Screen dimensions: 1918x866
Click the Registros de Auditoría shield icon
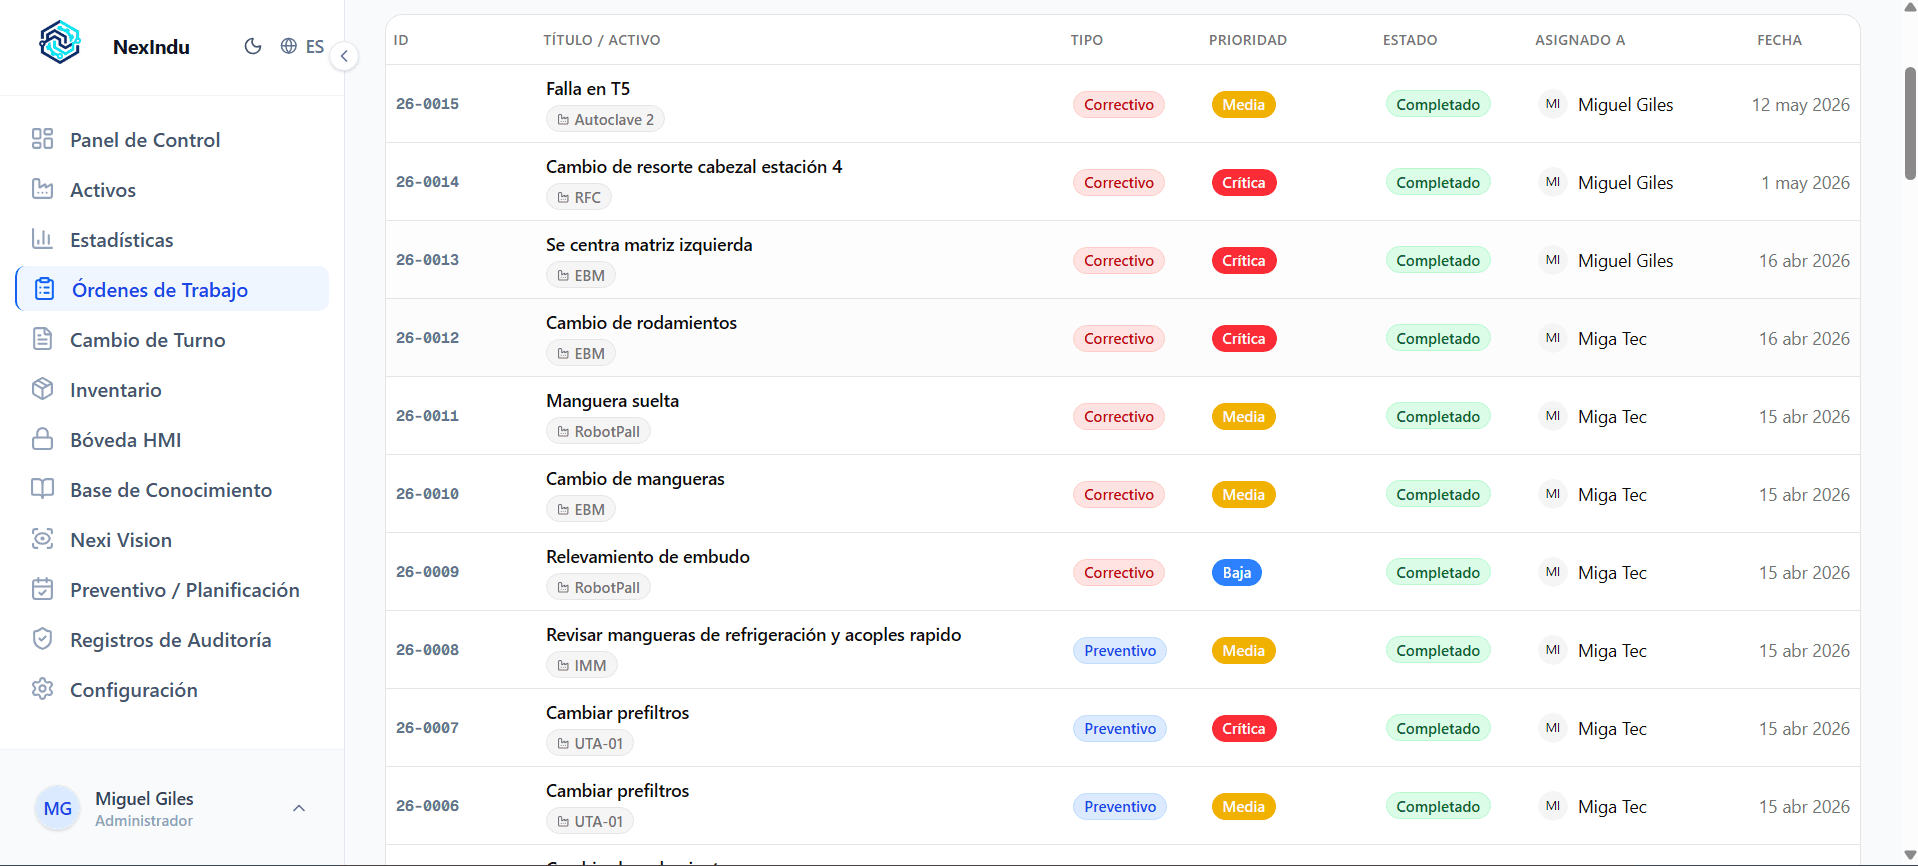click(x=42, y=639)
